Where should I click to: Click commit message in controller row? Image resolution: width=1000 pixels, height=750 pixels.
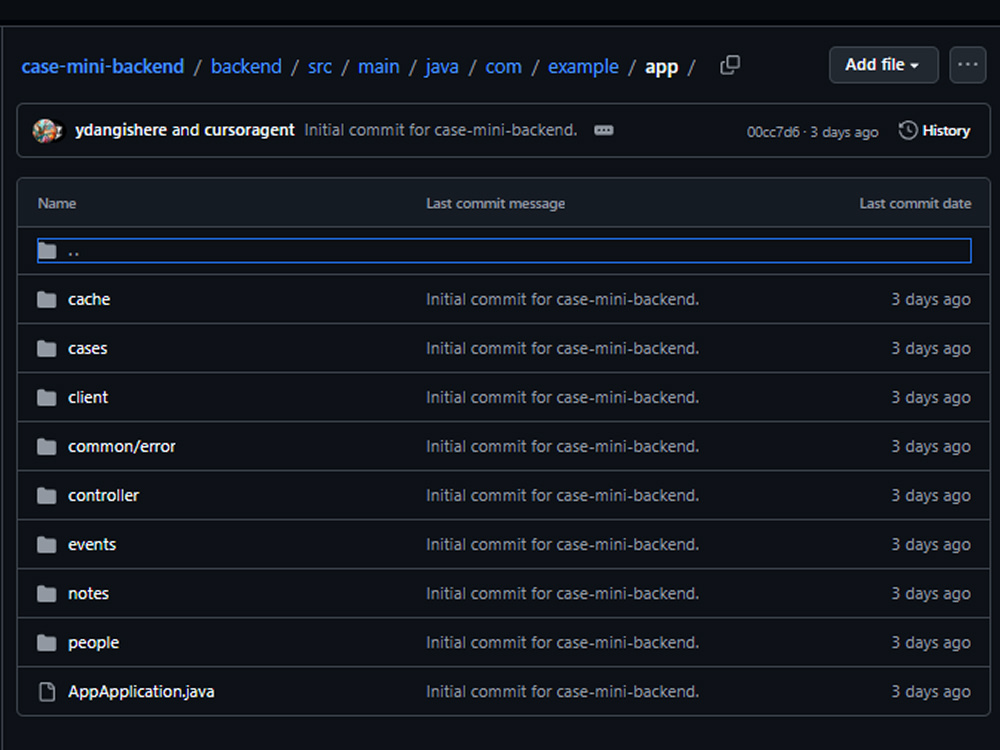[x=562, y=496]
